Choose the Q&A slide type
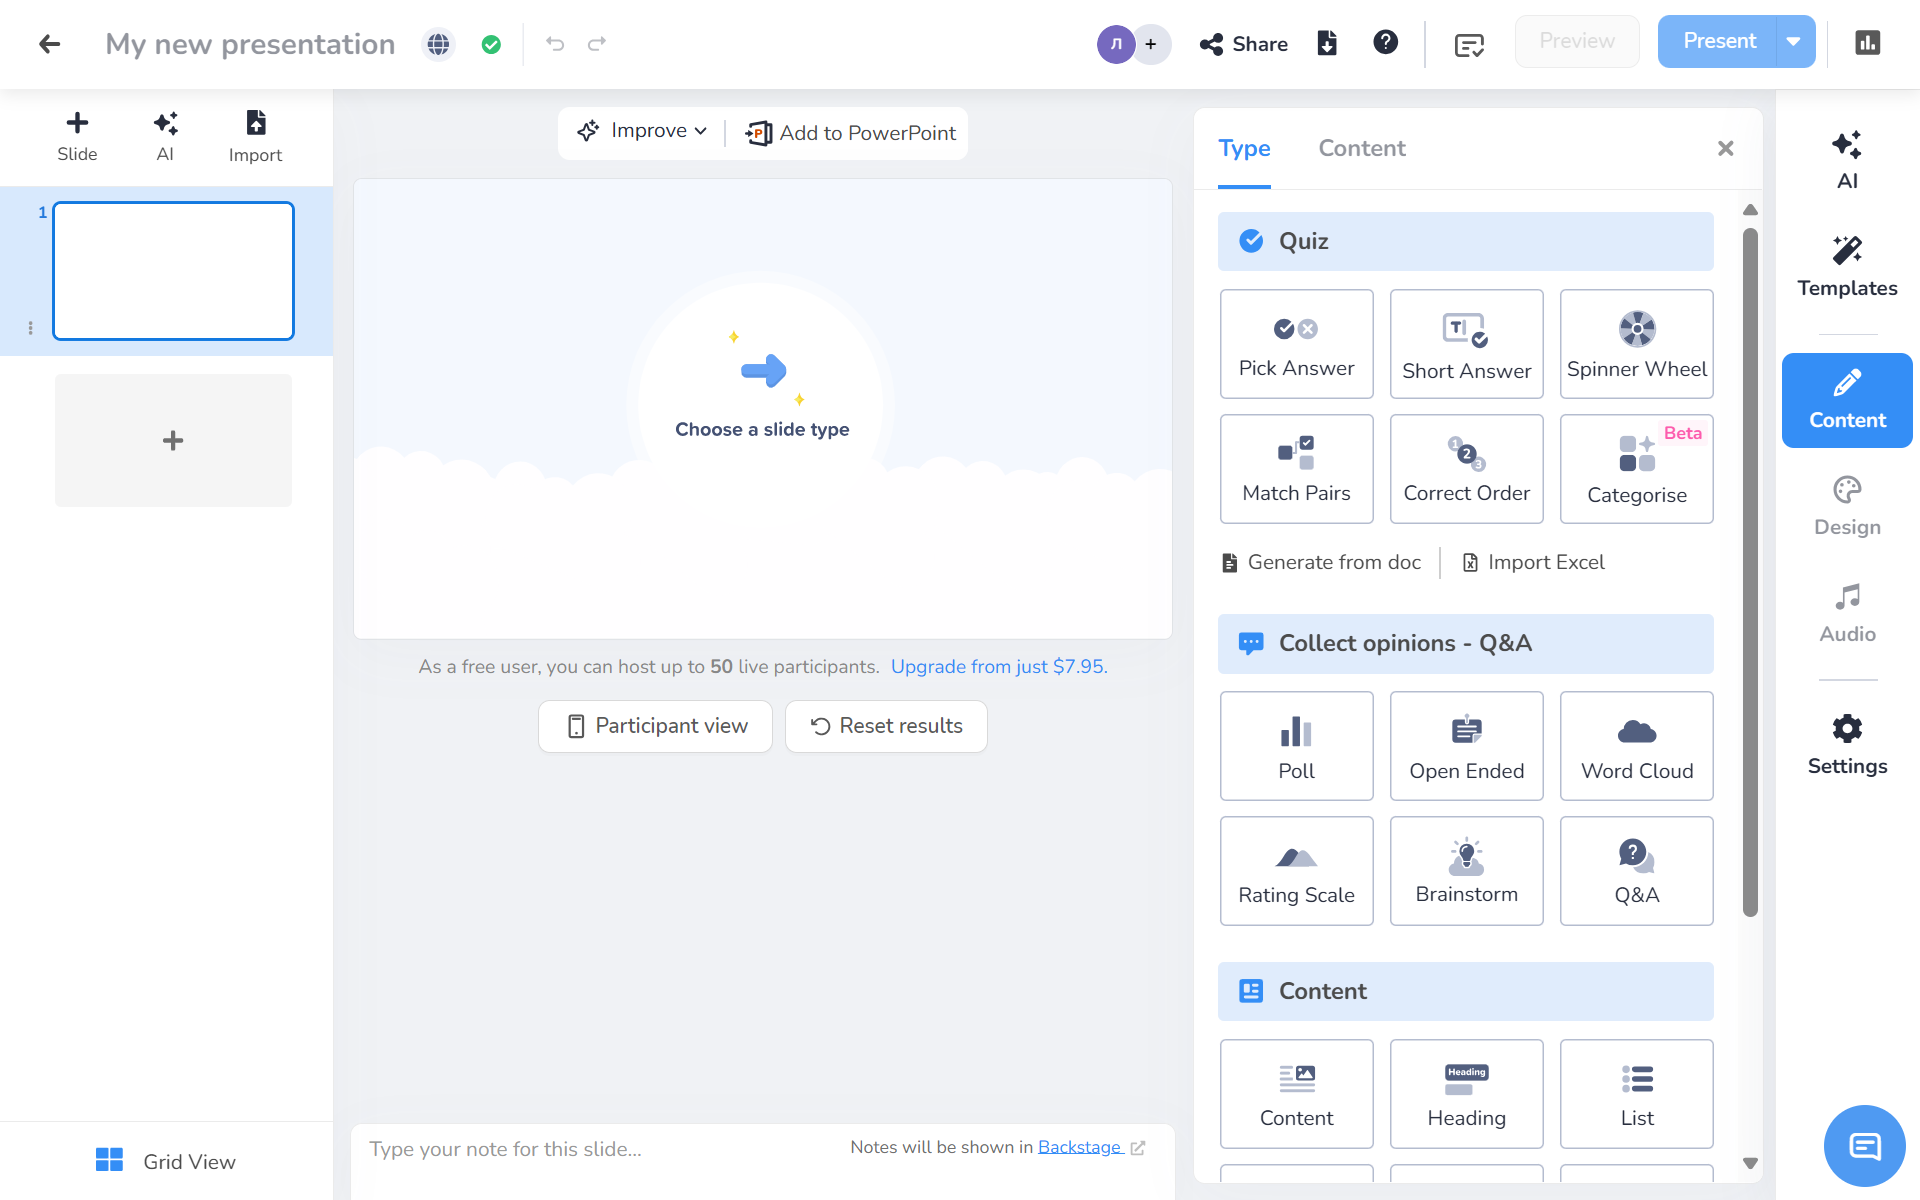Screen dimensions: 1920x1200 tap(1636, 871)
